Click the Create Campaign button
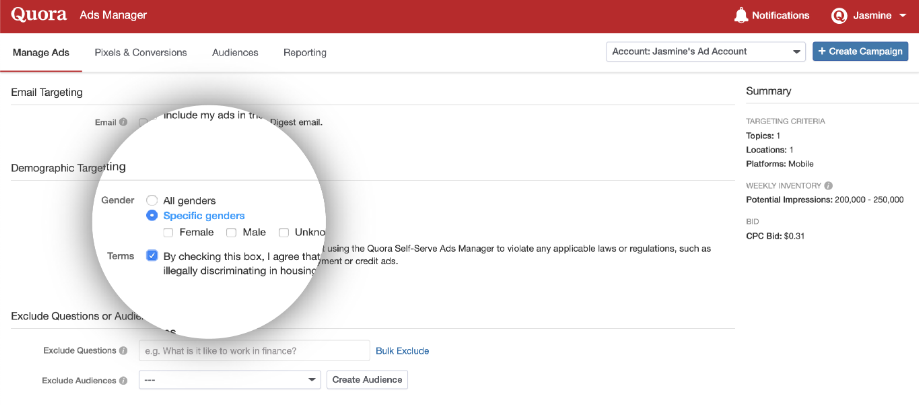 pyautogui.click(x=860, y=52)
